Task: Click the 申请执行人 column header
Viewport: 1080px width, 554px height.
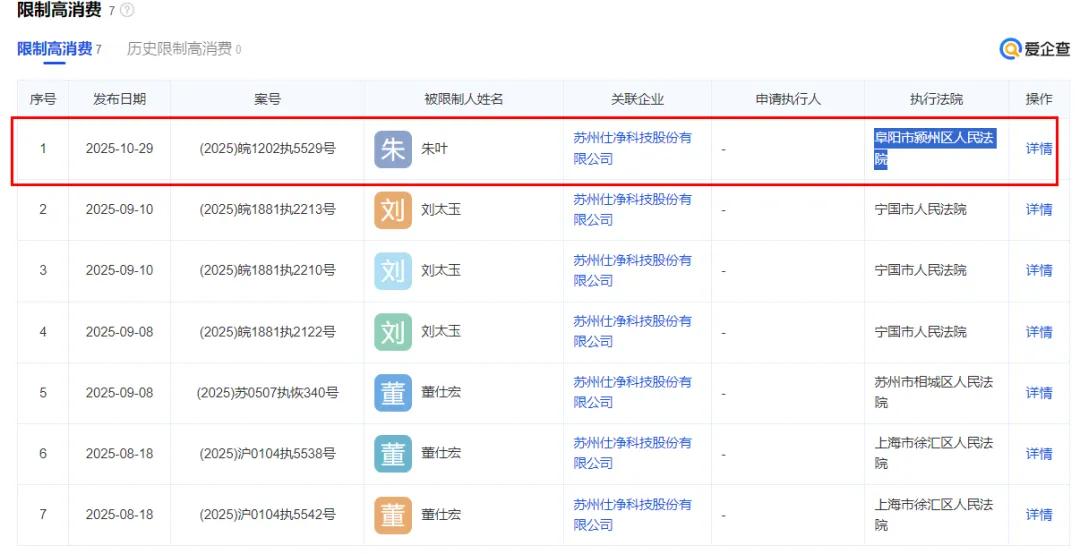Action: tap(788, 99)
